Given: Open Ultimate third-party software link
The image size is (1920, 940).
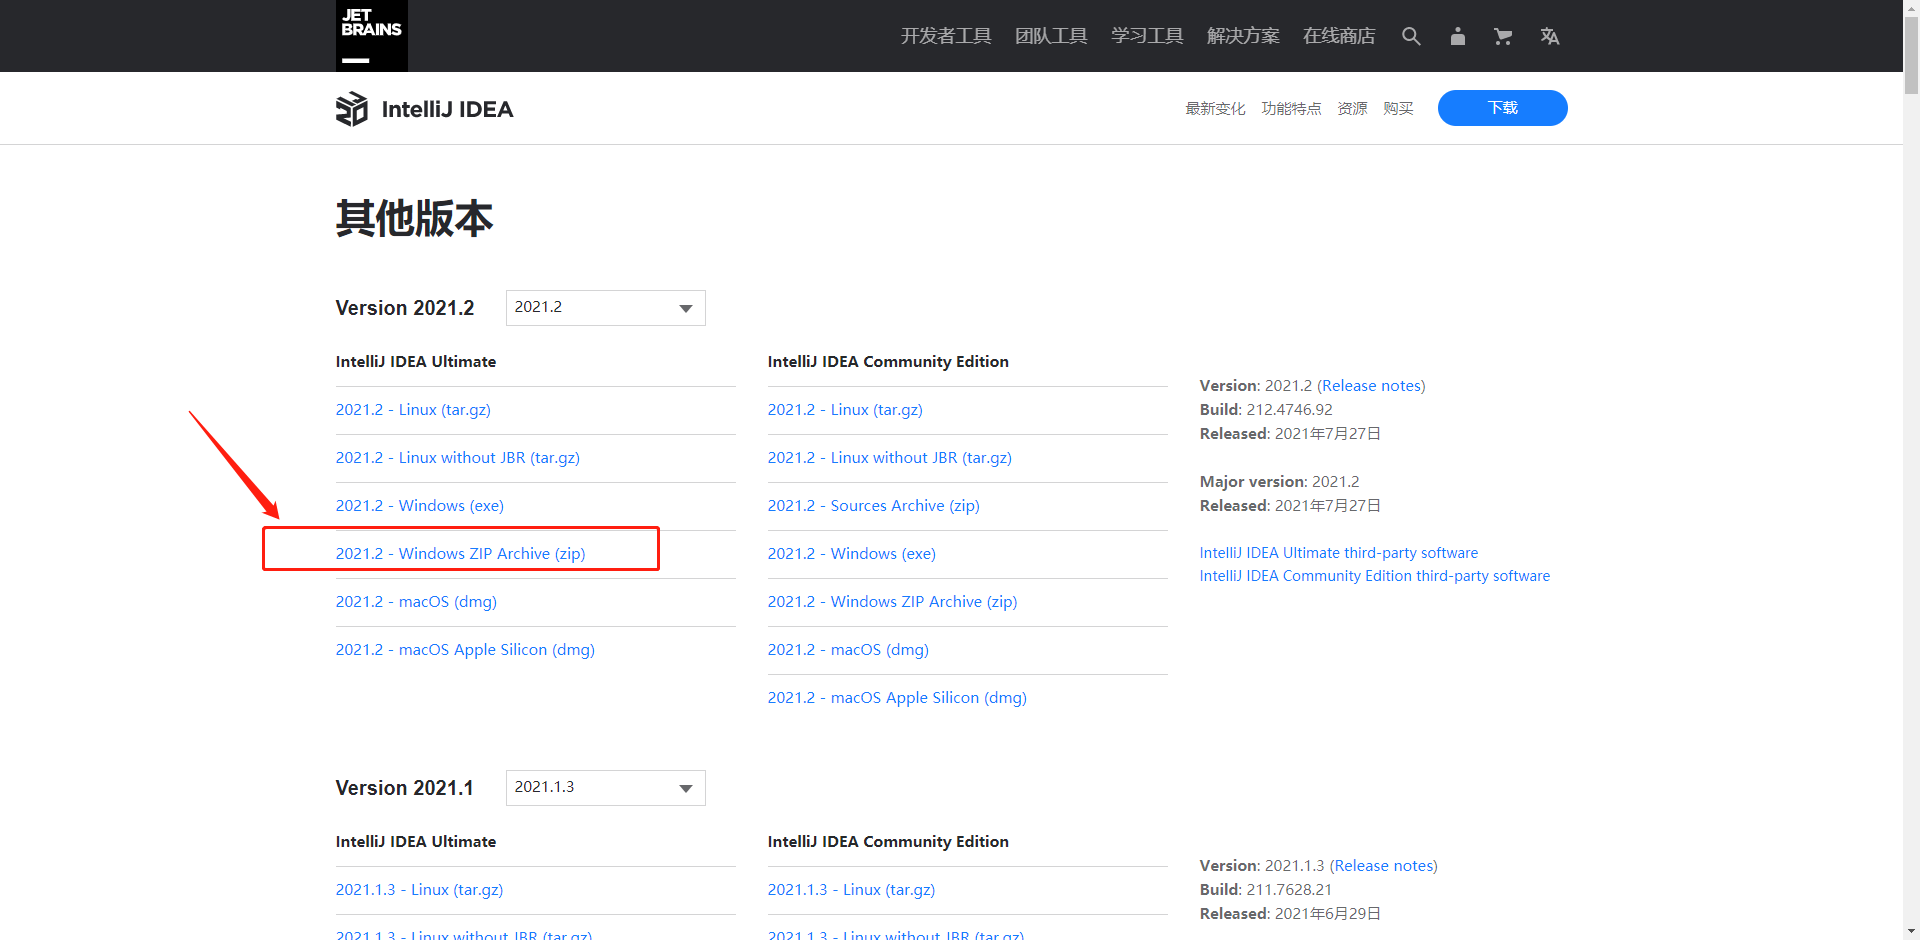Looking at the screenshot, I should click(1339, 553).
